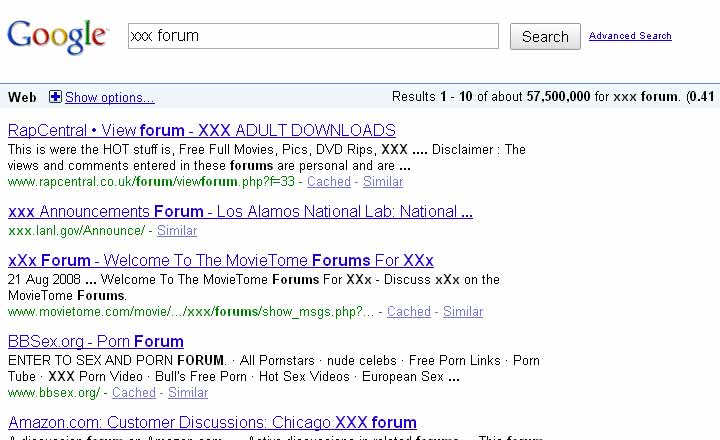Click the xxx.lanl.gov/Announce/ URL text
Image resolution: width=720 pixels, height=440 pixels.
pos(76,231)
